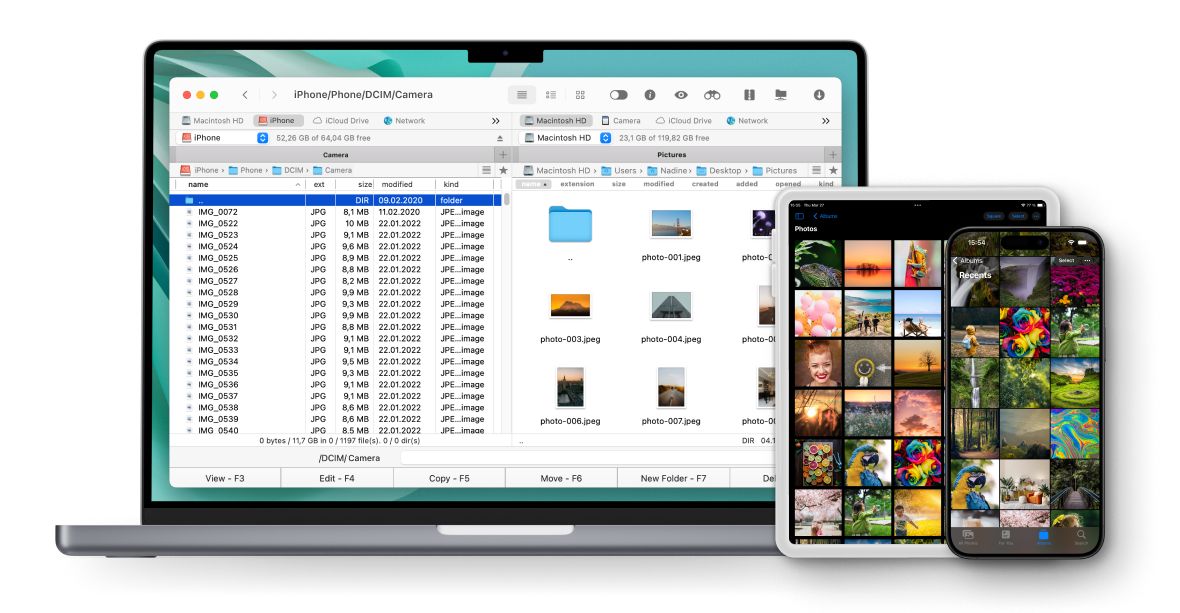Open right panel favorites star

click(x=833, y=170)
